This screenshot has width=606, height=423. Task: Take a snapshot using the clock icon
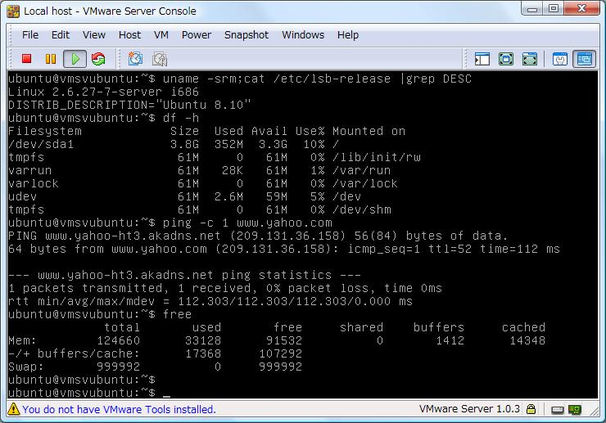[x=135, y=59]
